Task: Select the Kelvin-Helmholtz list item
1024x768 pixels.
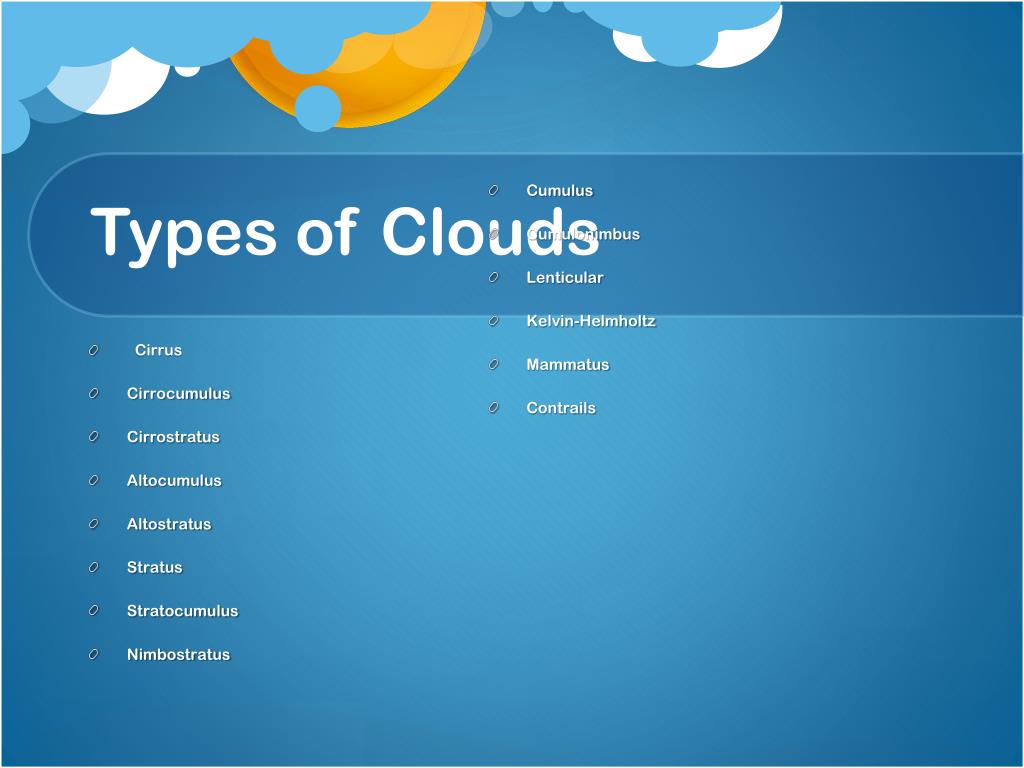Action: [591, 321]
